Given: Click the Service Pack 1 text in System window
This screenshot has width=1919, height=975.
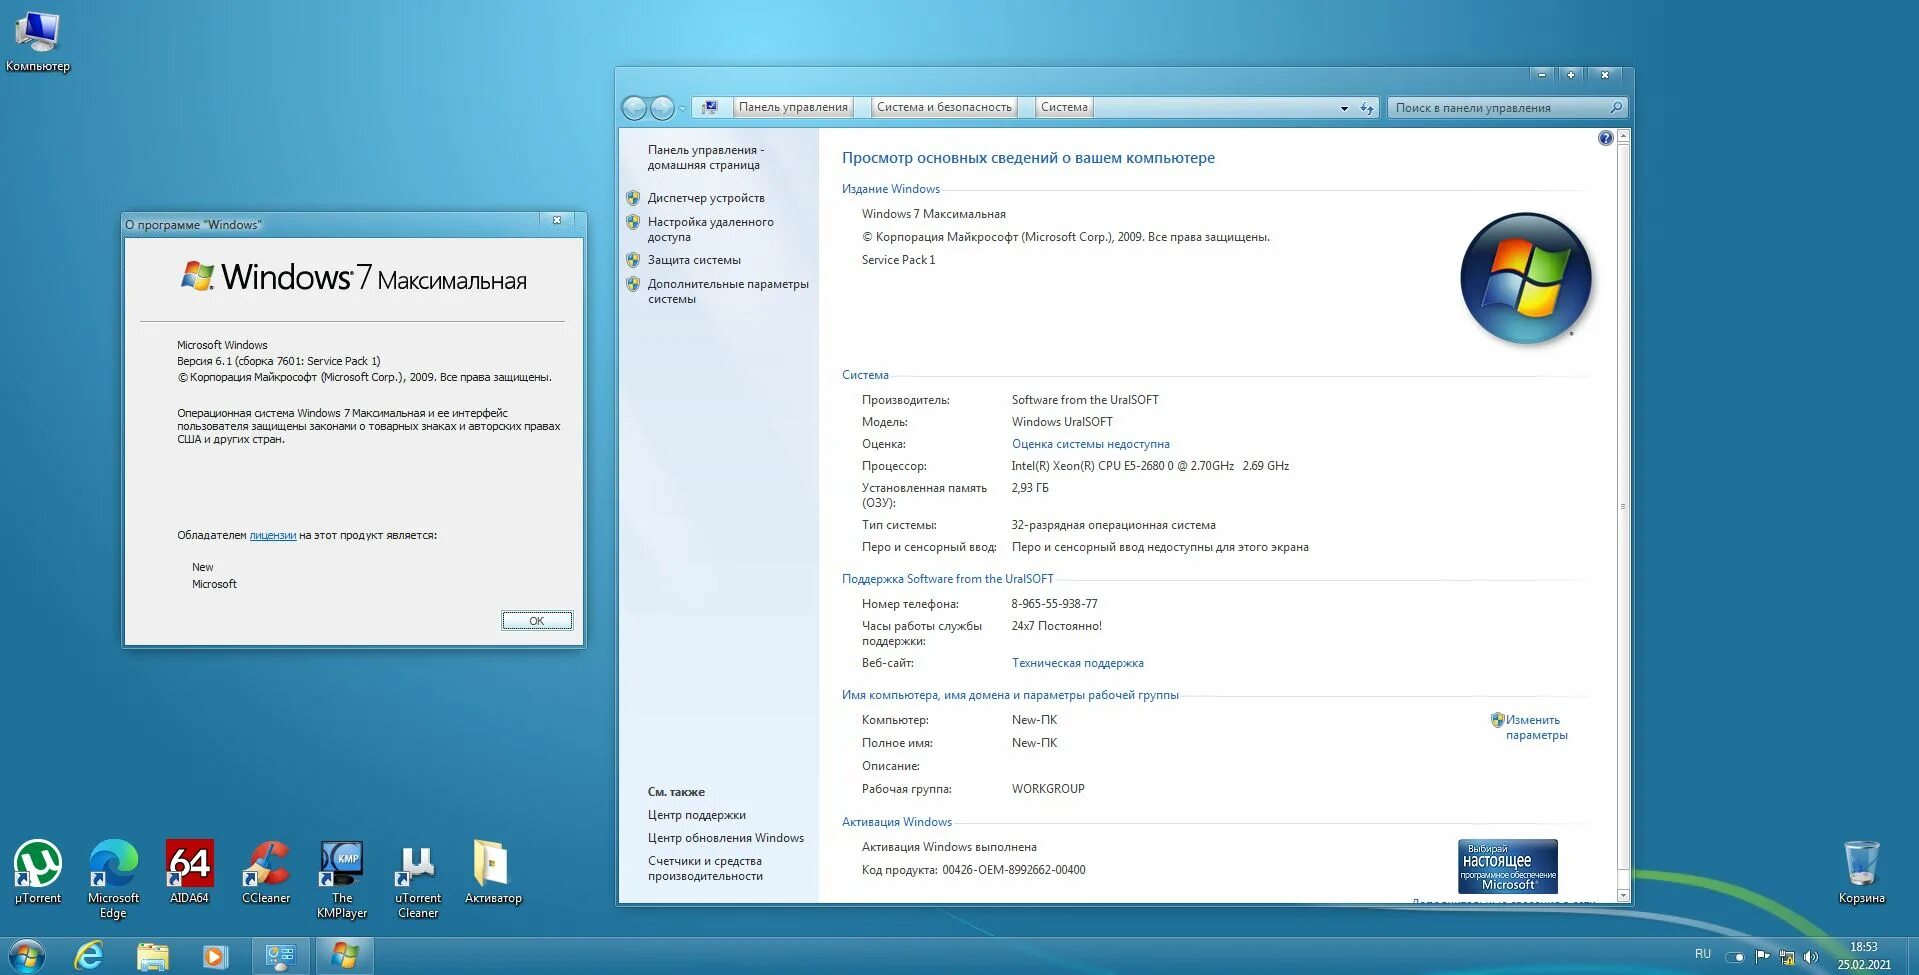Looking at the screenshot, I should coord(898,260).
